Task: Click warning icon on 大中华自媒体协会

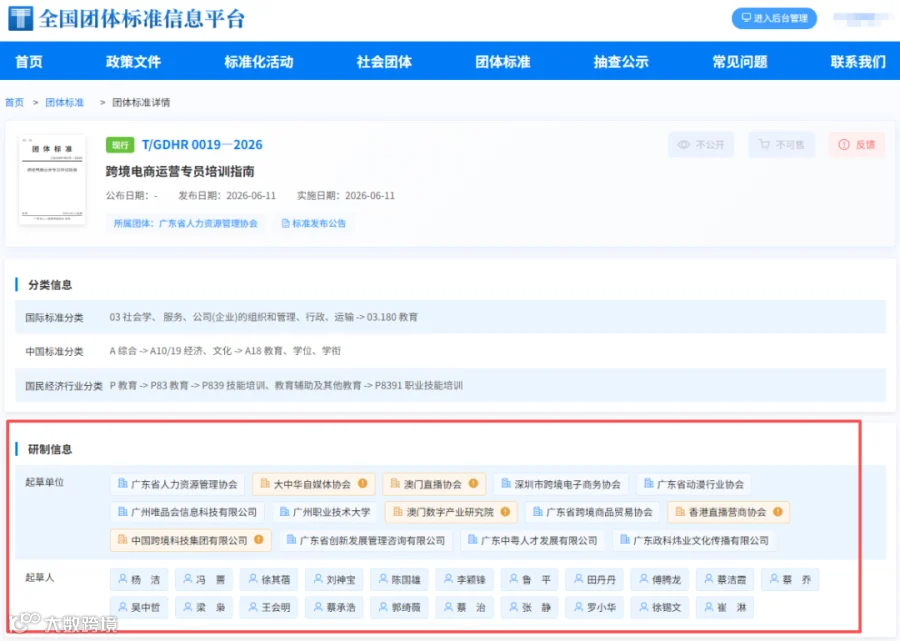Action: tap(363, 483)
